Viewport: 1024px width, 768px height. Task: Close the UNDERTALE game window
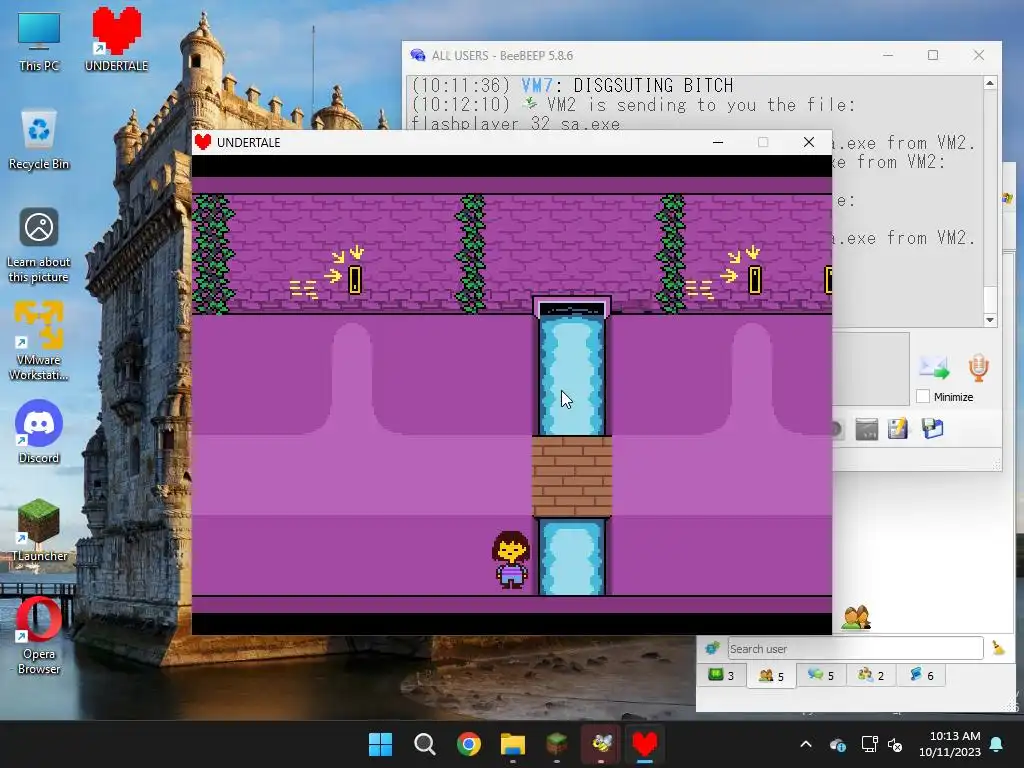(x=808, y=142)
